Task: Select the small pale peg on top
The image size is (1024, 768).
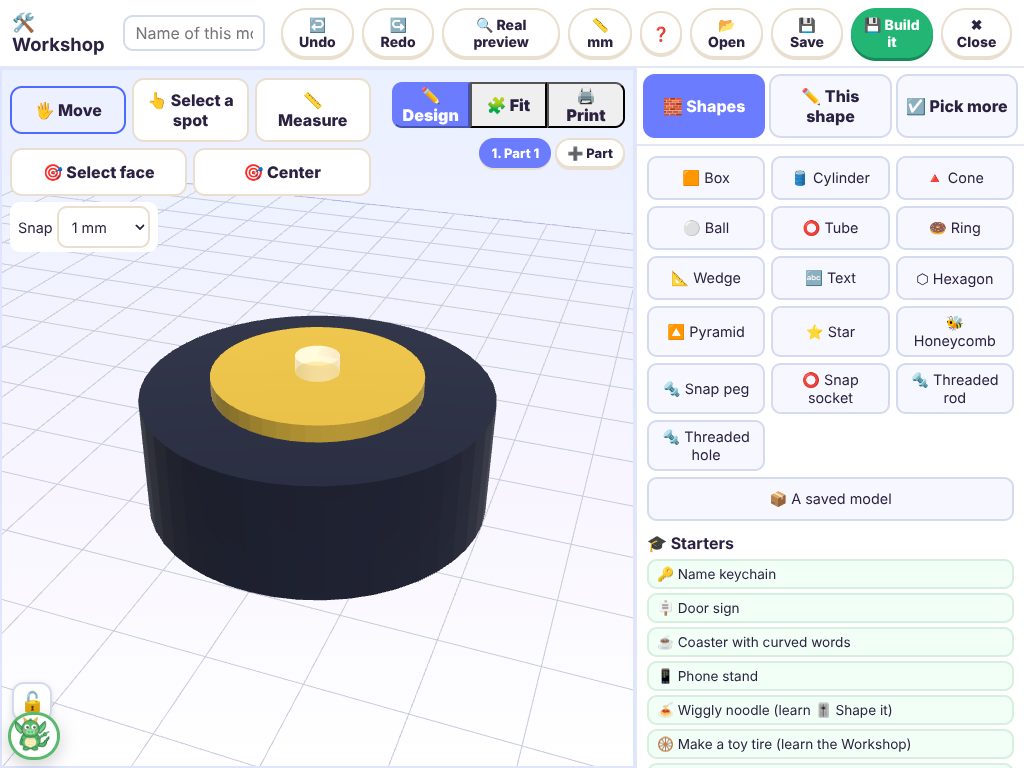Action: coord(317,363)
